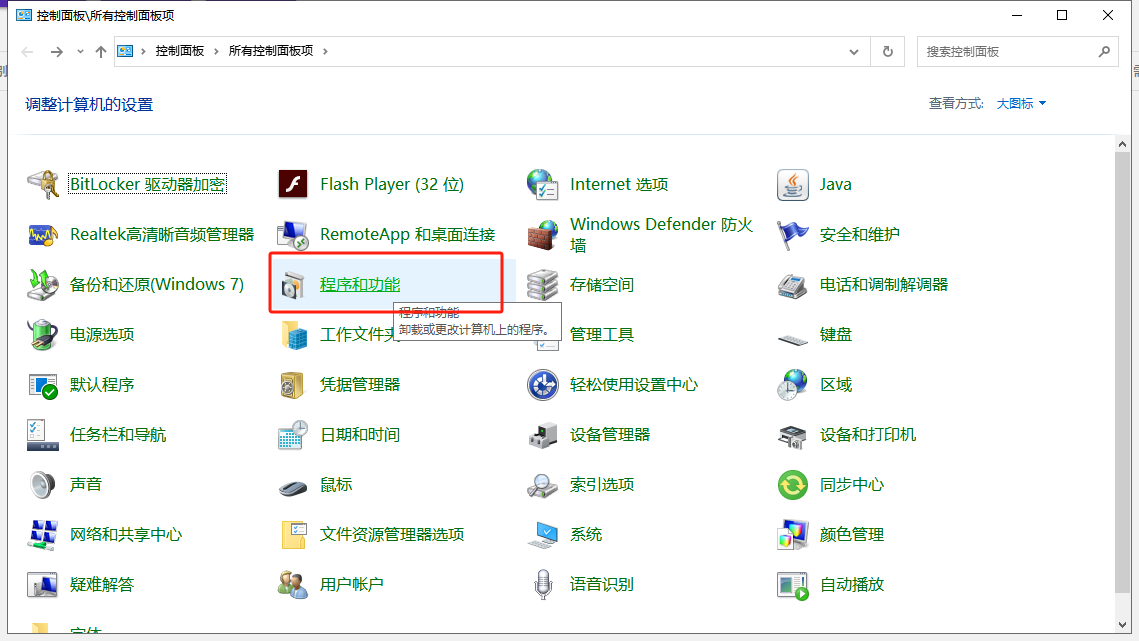
Task: Open the 网络和共享中心 link text
Action: pyautogui.click(x=126, y=535)
